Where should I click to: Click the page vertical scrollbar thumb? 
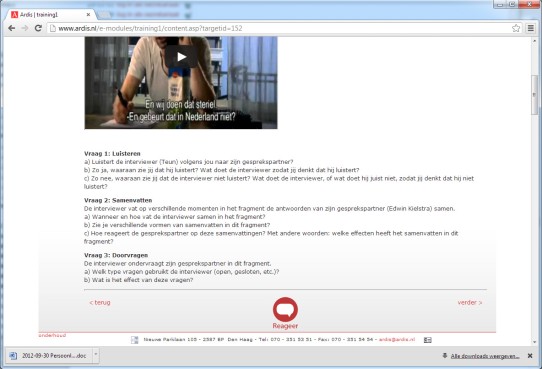point(535,95)
